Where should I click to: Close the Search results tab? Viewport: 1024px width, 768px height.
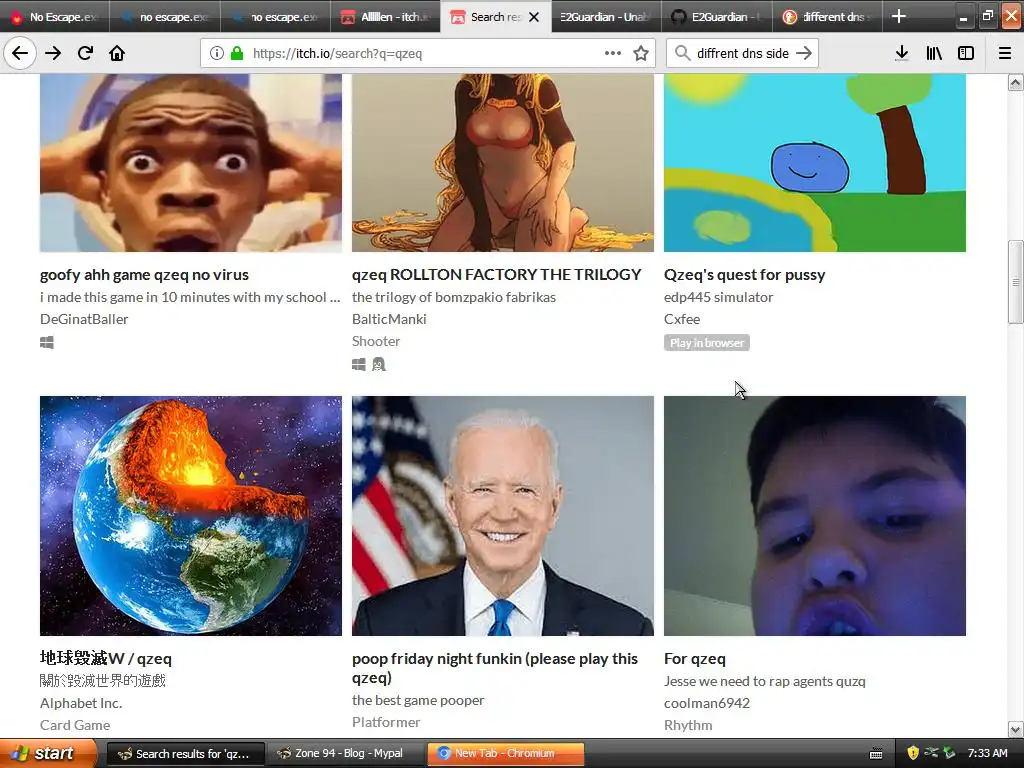coord(534,17)
